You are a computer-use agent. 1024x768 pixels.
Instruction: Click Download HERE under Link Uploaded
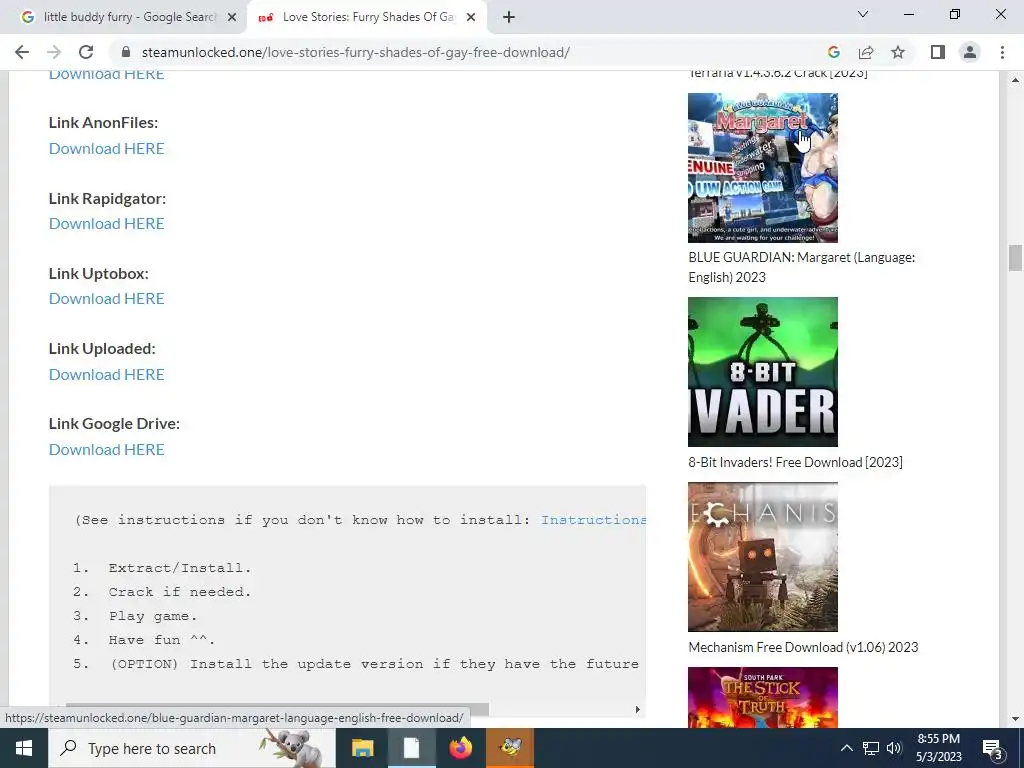[106, 374]
